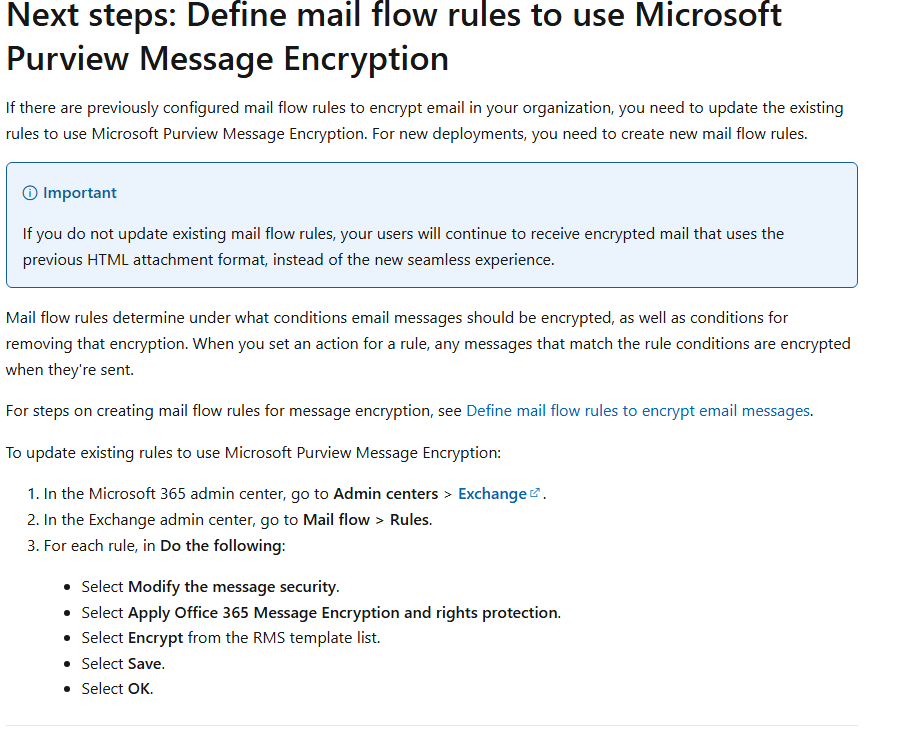Open Define mail flow rules to encrypt email messages link
The image size is (901, 730).
pyautogui.click(x=638, y=410)
